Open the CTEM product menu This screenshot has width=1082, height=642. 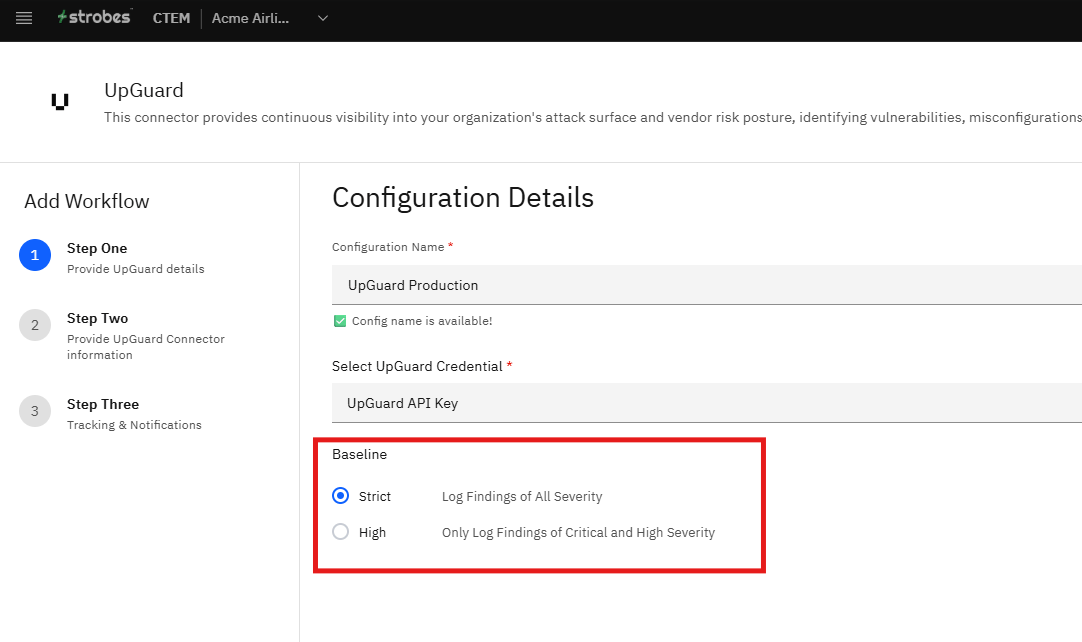[x=171, y=19]
